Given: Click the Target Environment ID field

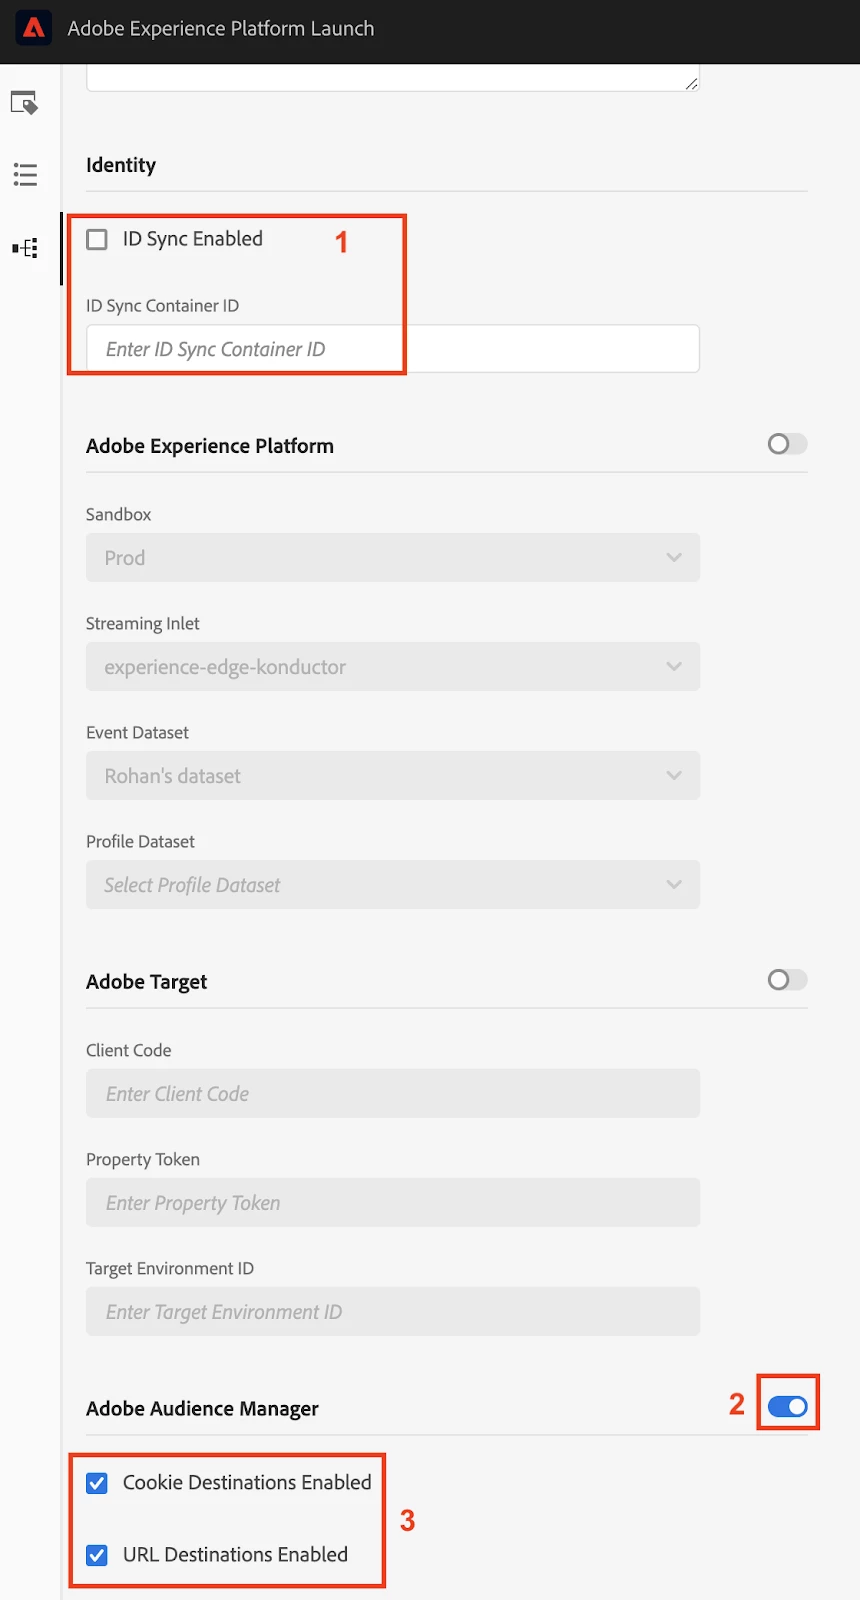Looking at the screenshot, I should [x=392, y=1312].
